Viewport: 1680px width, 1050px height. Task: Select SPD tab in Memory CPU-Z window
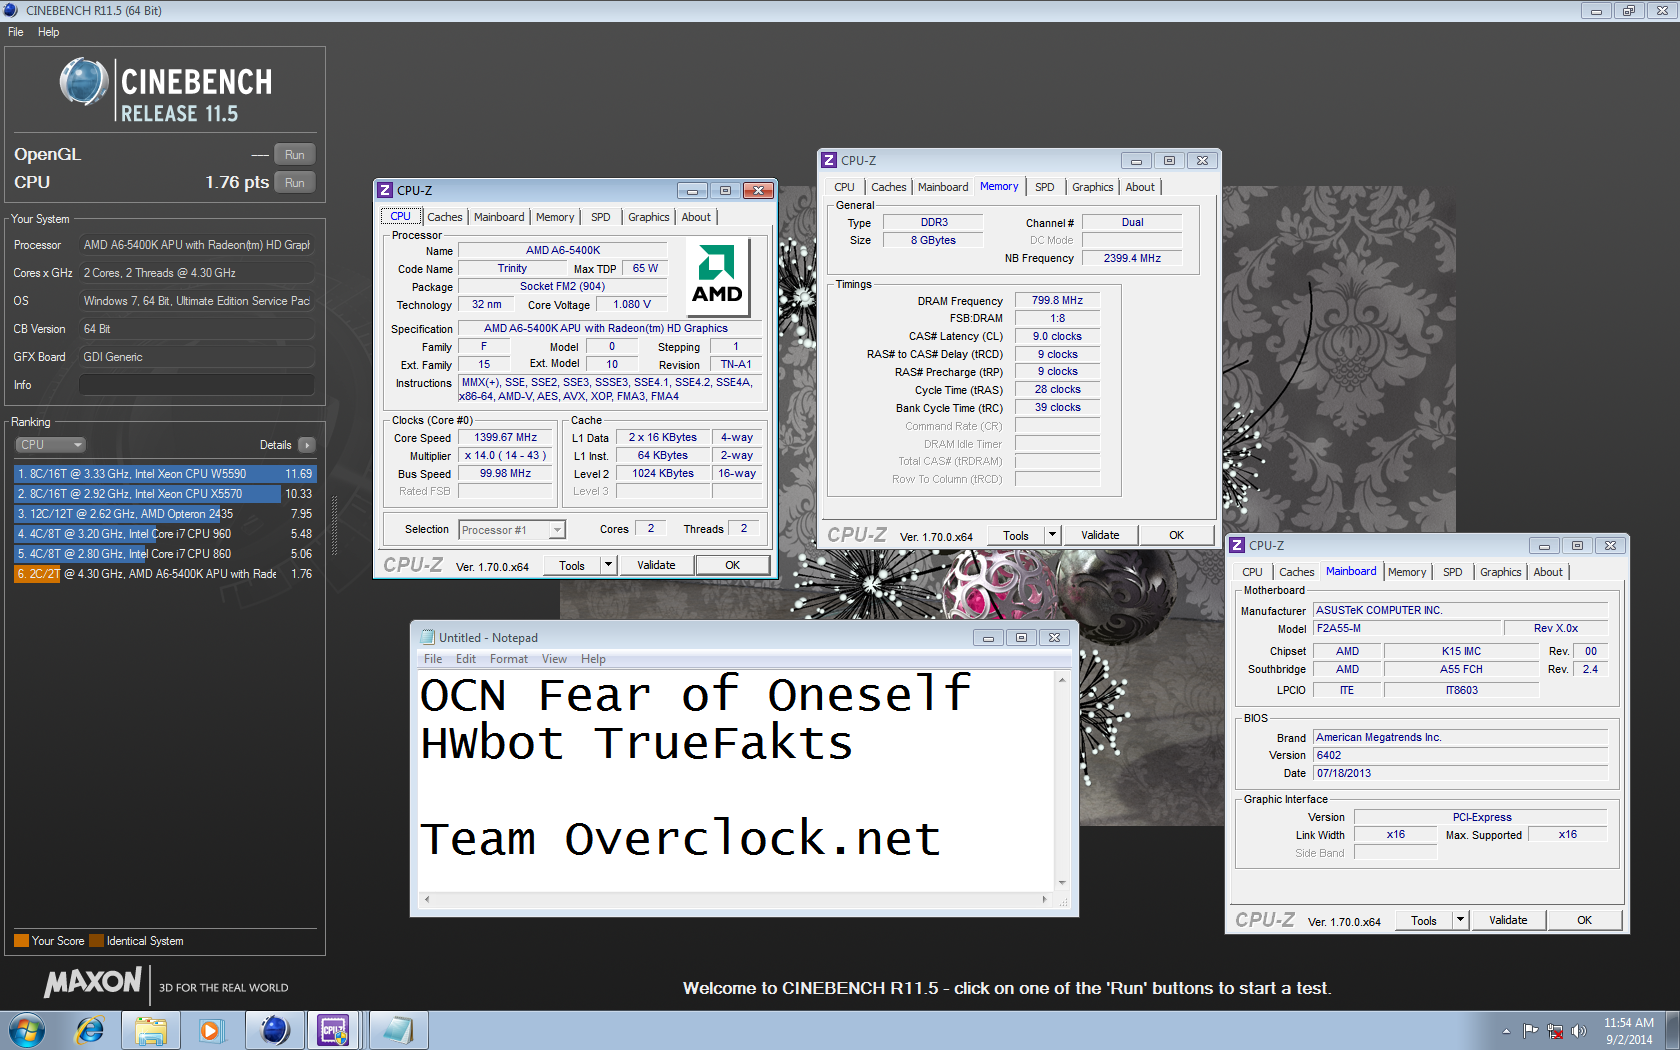coord(1044,187)
